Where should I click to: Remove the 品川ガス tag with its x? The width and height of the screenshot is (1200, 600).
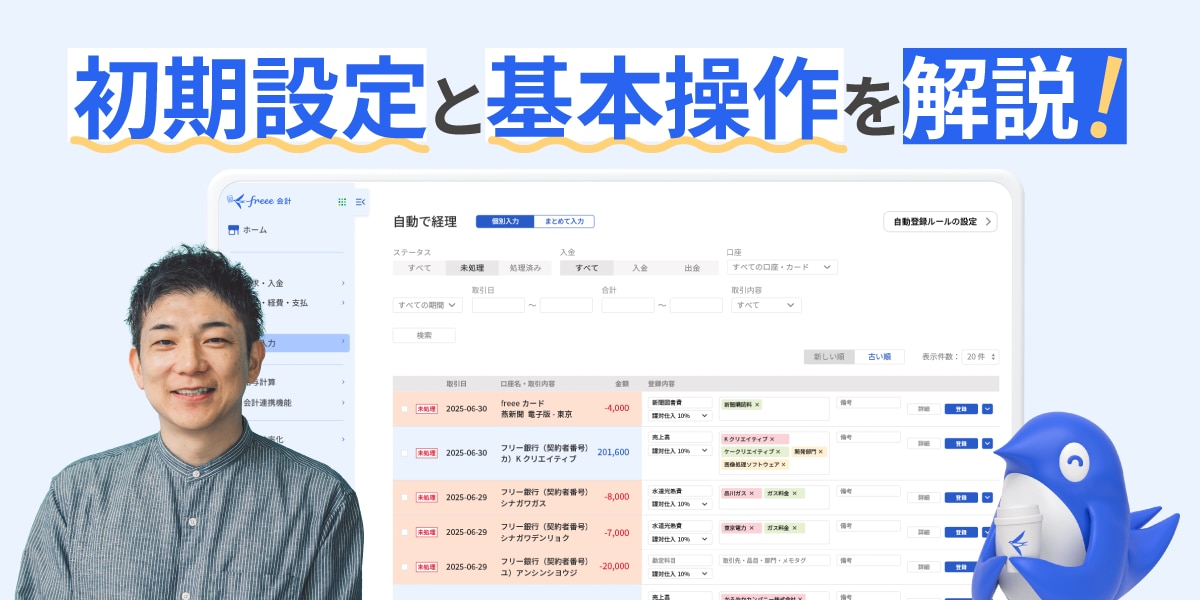[x=752, y=493]
